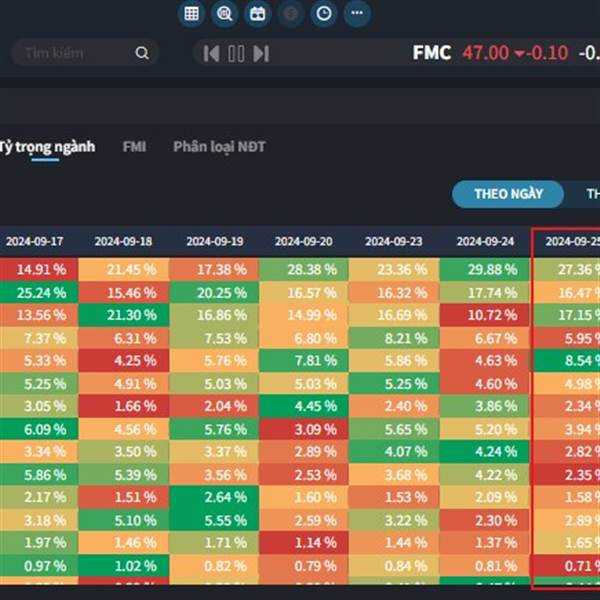Image resolution: width=600 pixels, height=600 pixels.
Task: Click the 5.55 % cell
Action: click(x=214, y=520)
